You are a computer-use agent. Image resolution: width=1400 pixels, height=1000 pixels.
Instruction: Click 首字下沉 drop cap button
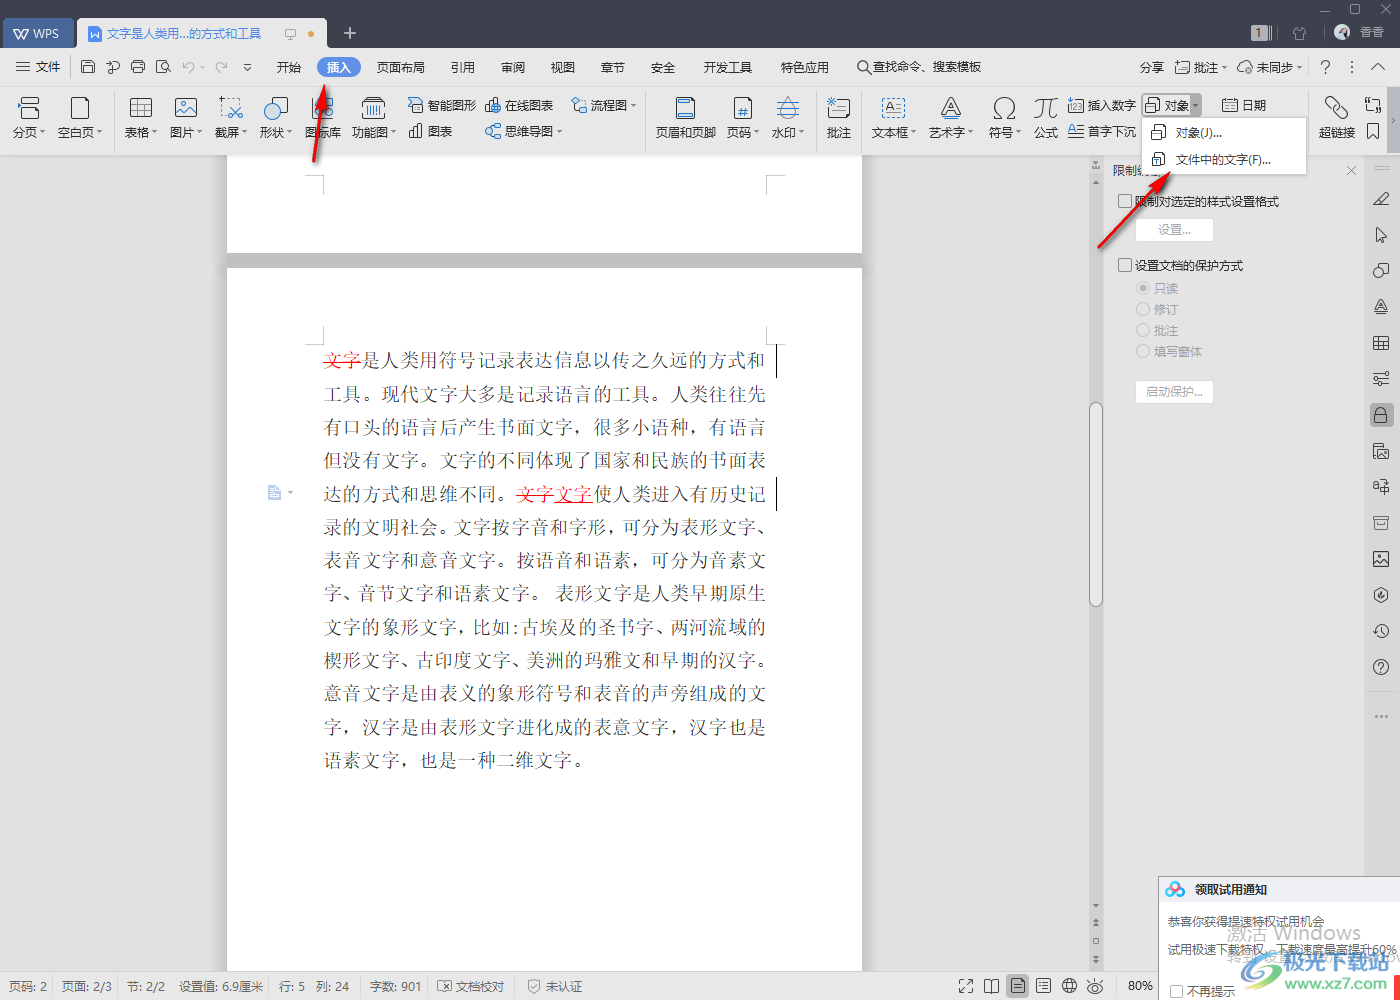[x=1102, y=131]
